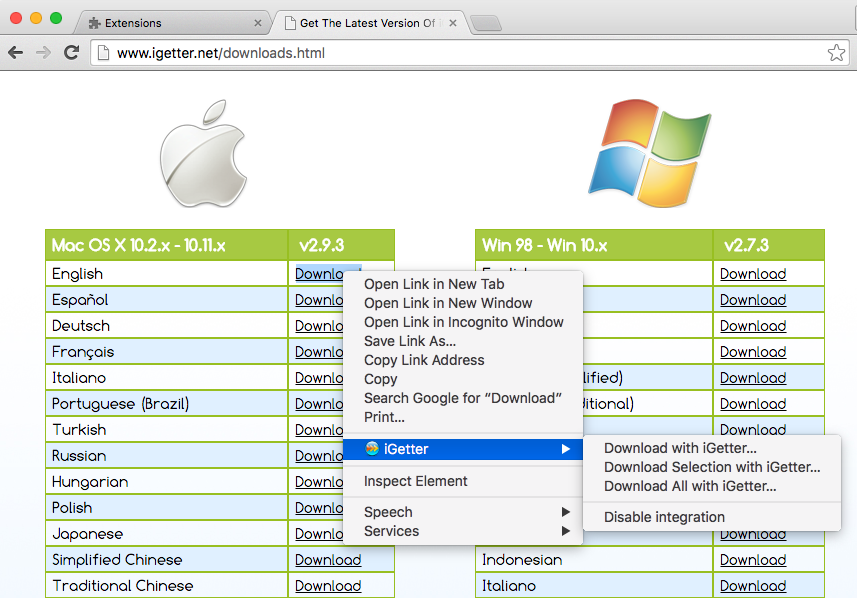857x598 pixels.
Task: Click the browser forward arrow
Action: click(x=43, y=53)
